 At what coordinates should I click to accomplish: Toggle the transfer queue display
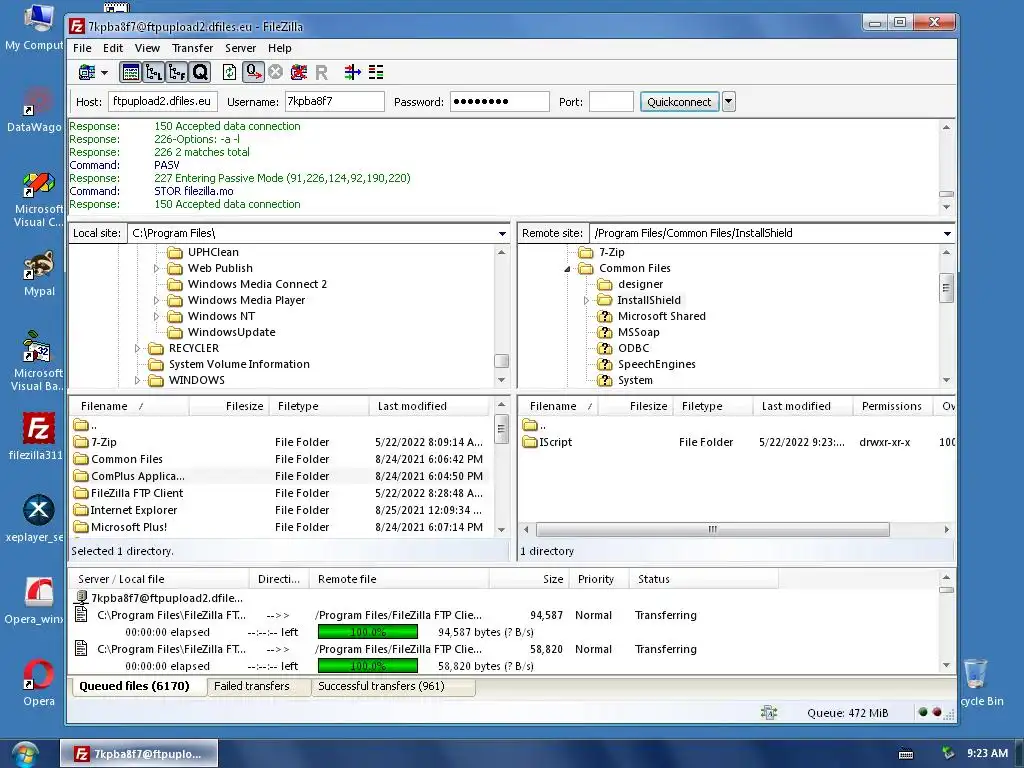coord(200,72)
